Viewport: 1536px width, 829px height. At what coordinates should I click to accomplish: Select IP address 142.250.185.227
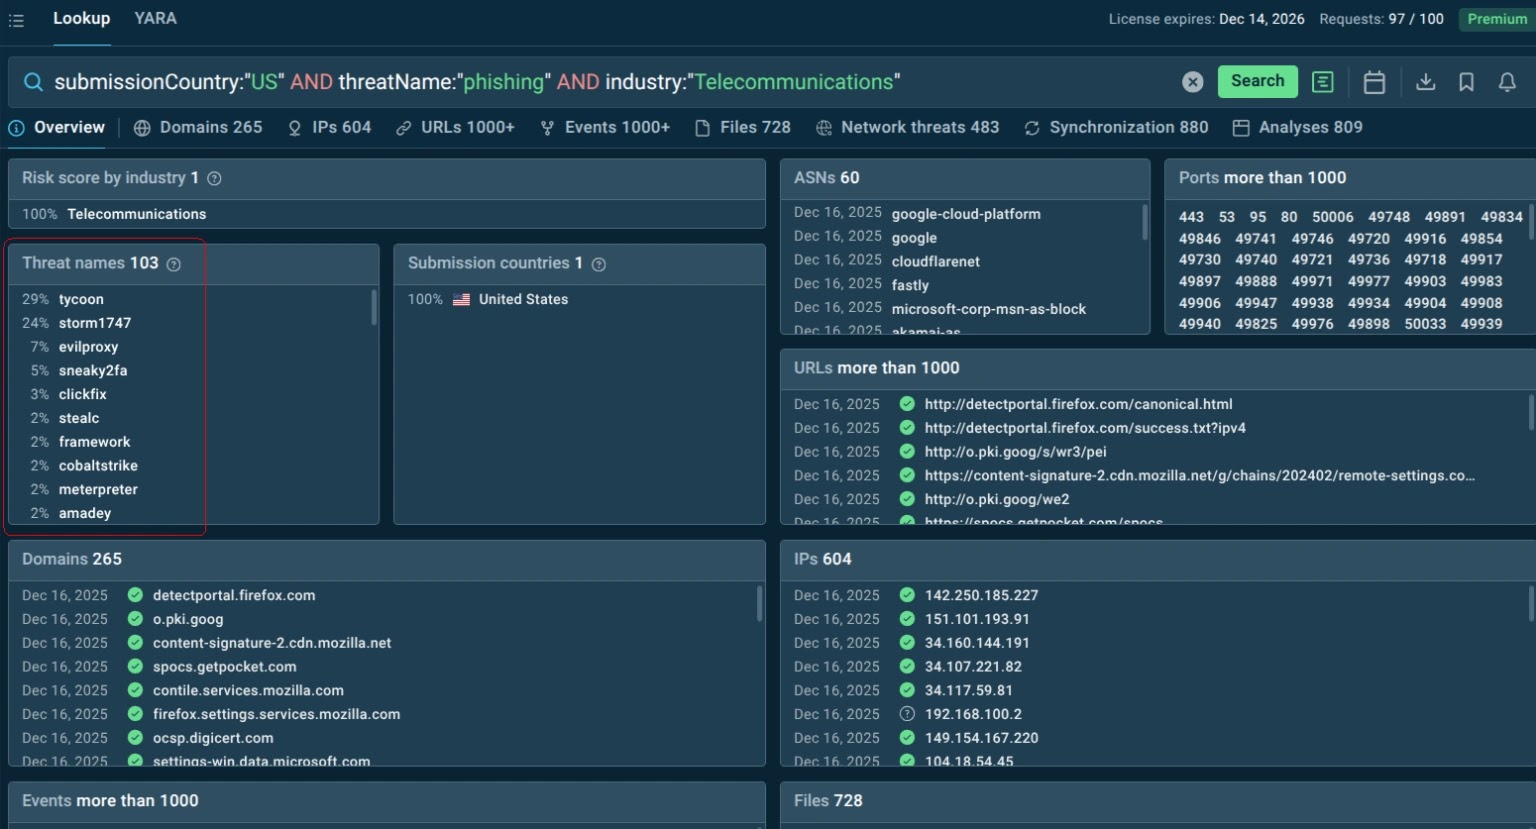pos(981,595)
